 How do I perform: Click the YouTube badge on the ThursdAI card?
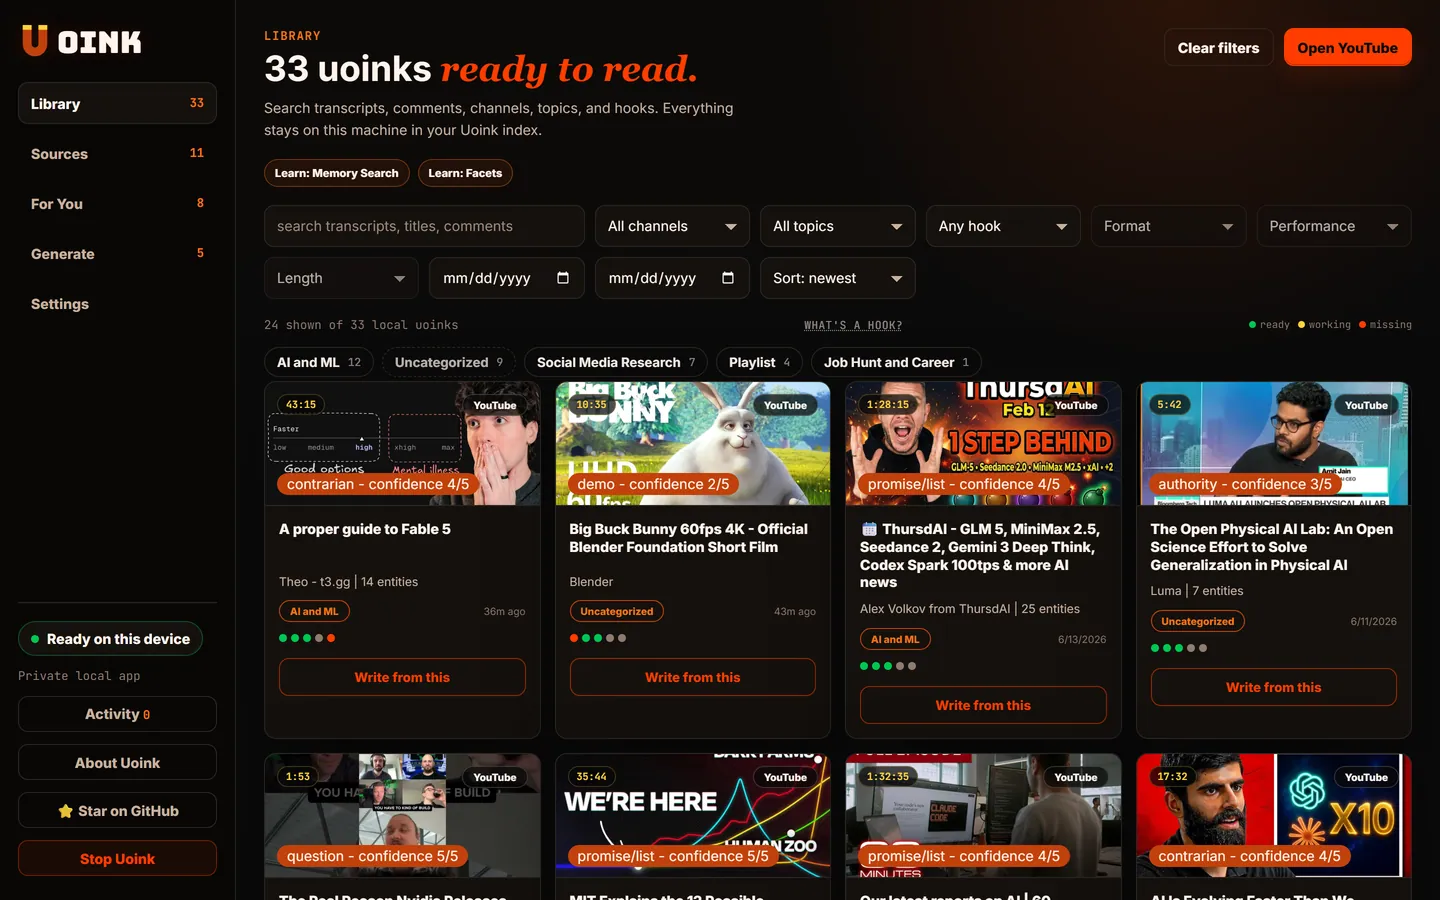pos(1076,405)
